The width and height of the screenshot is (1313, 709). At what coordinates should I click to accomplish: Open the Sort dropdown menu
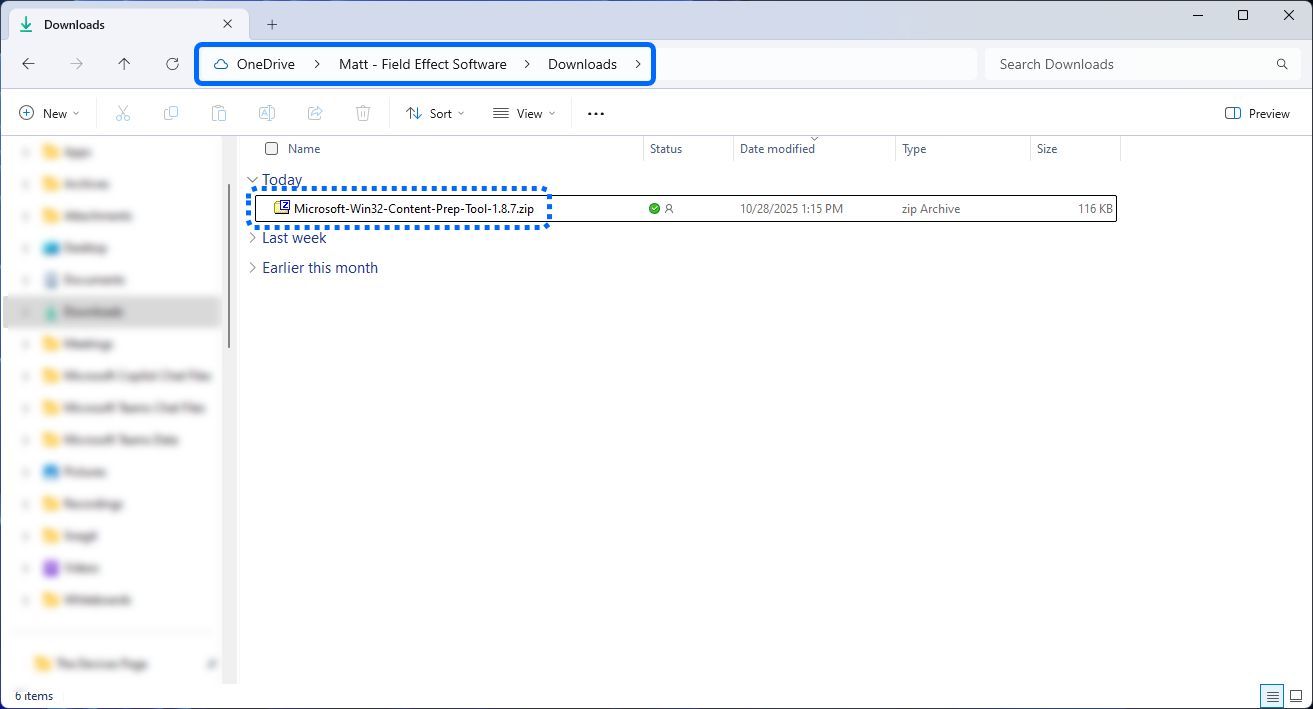coord(435,114)
